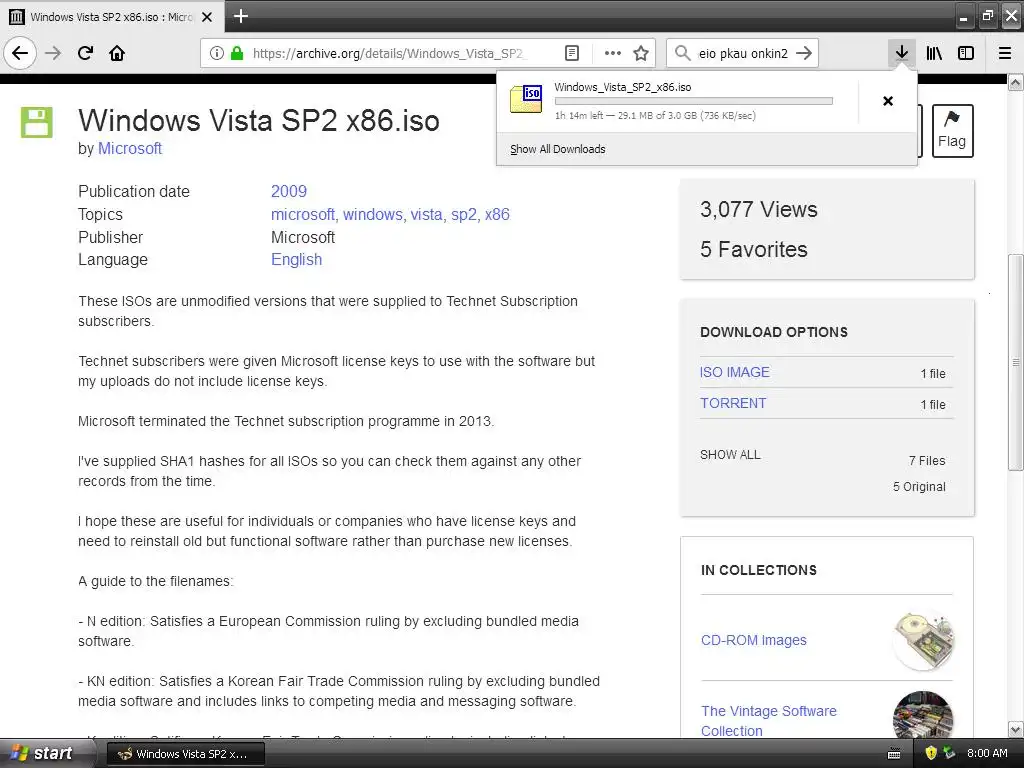Open the 'microsoft' topic link
The width and height of the screenshot is (1024, 768).
coord(304,214)
